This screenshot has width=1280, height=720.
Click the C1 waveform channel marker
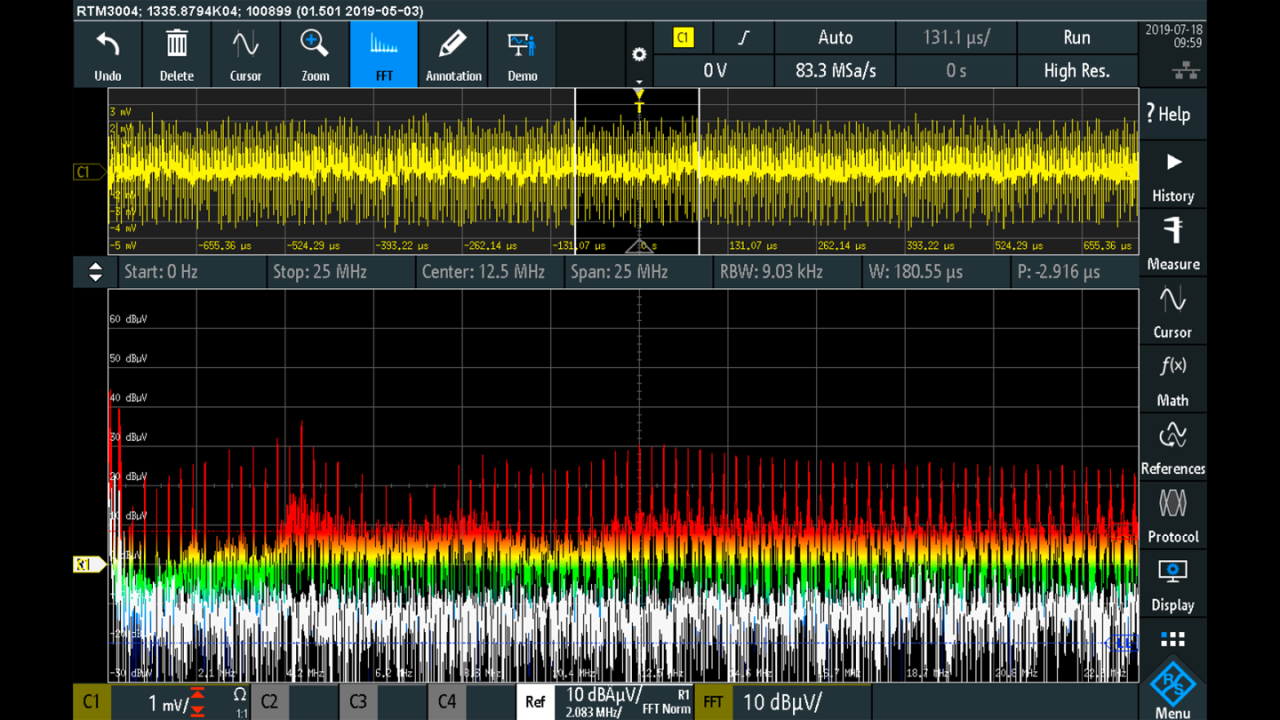pos(90,172)
